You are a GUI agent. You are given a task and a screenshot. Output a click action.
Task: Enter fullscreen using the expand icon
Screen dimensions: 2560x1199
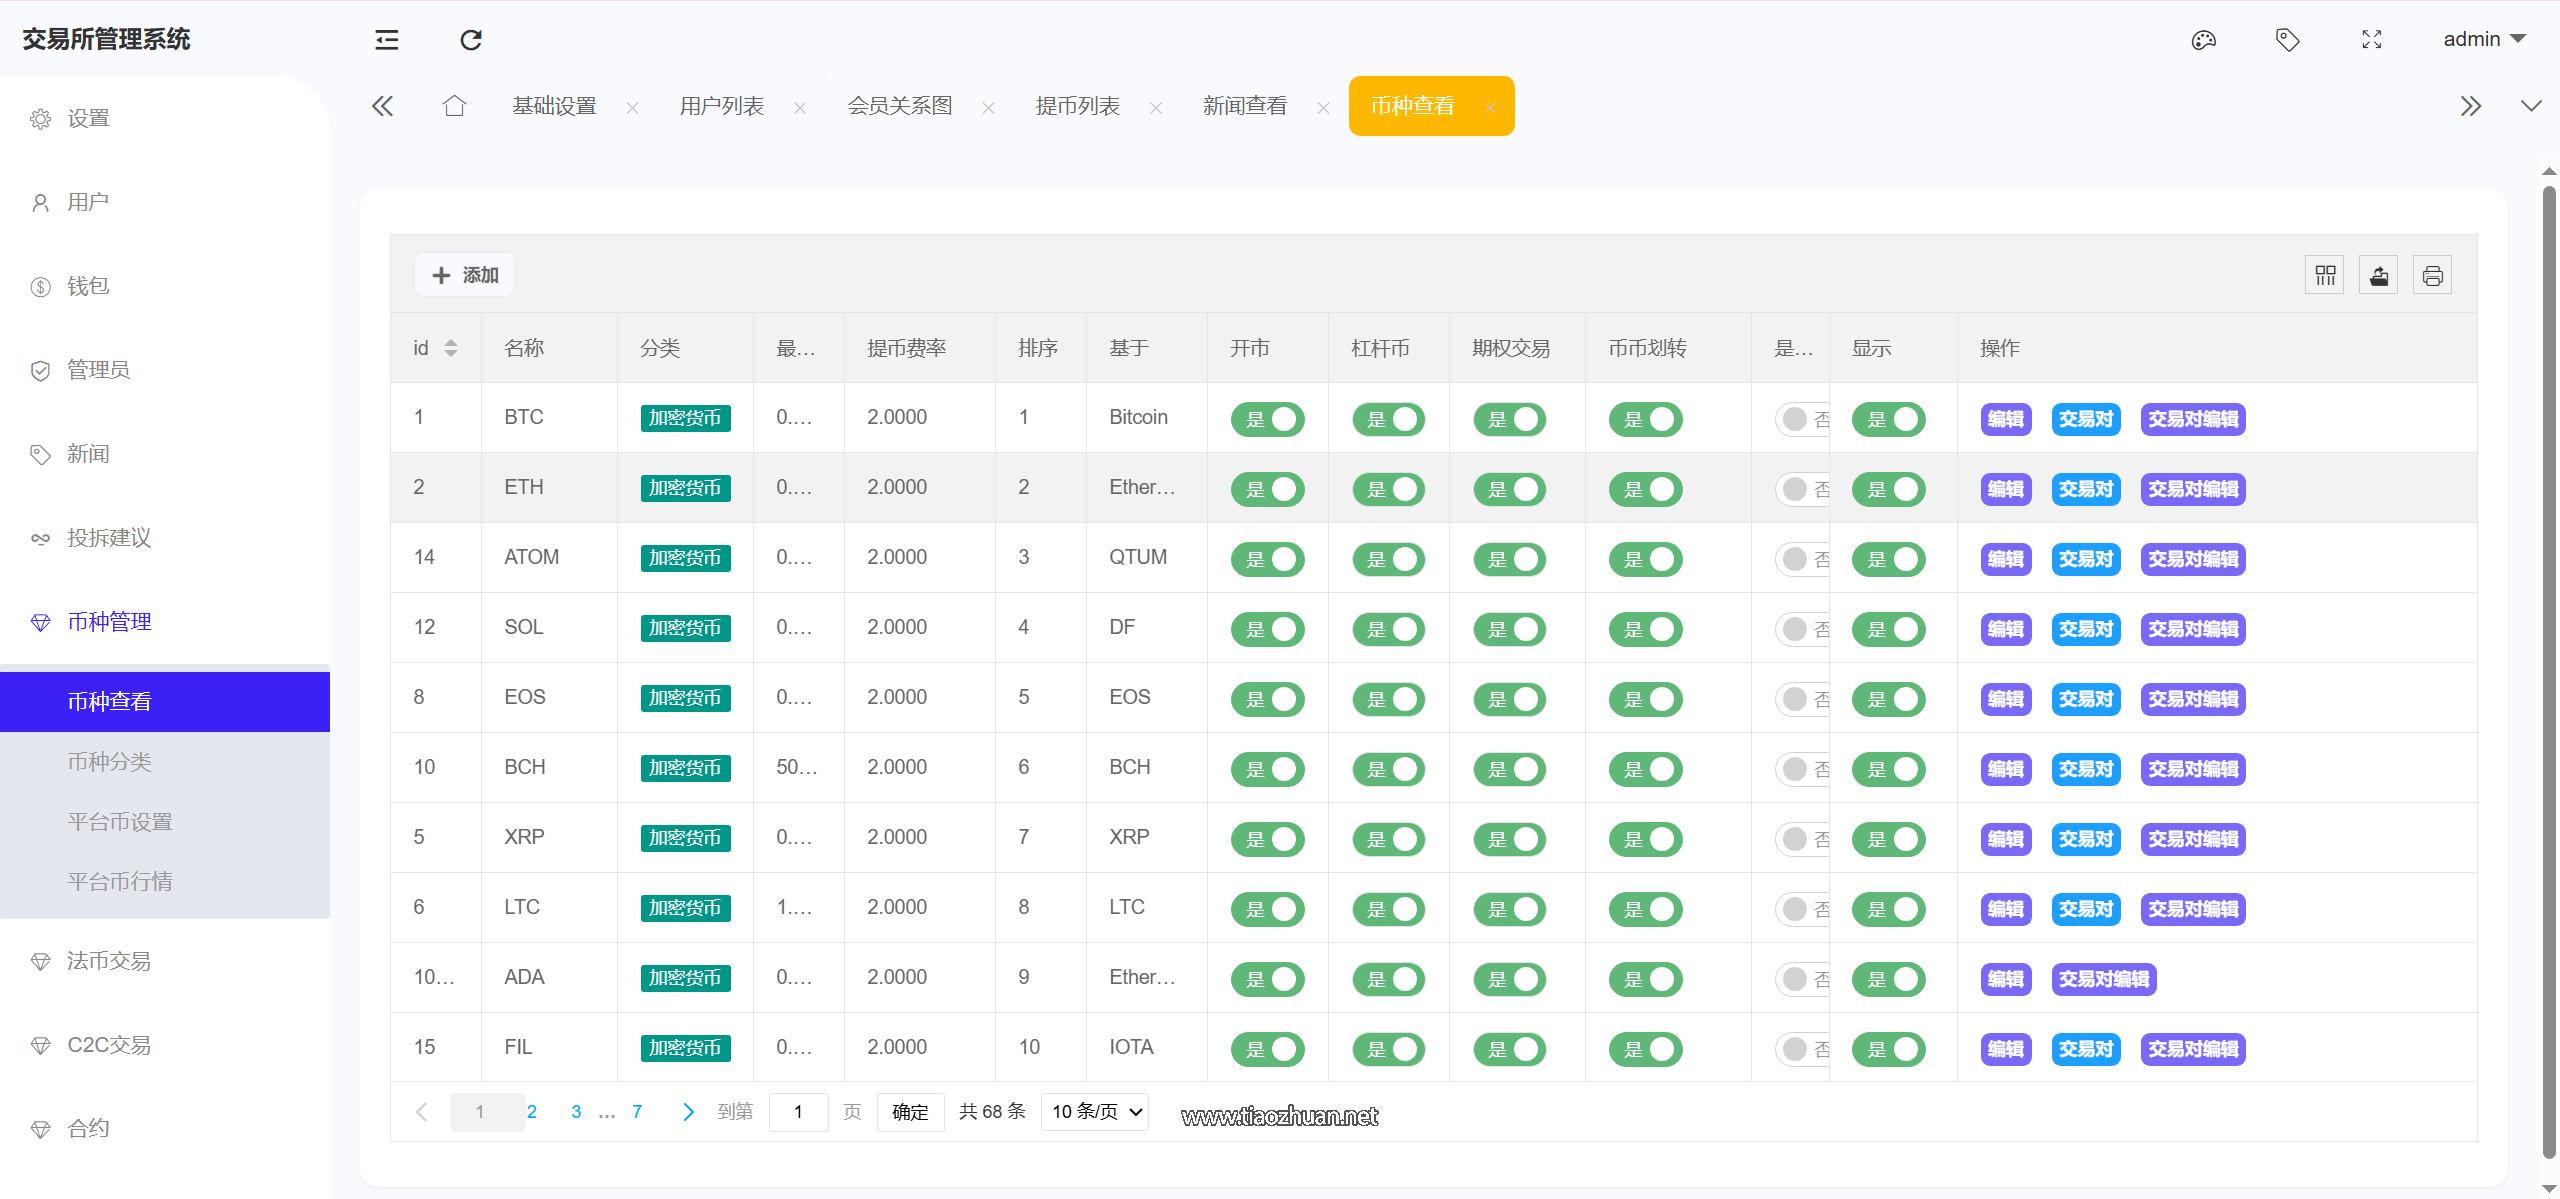coord(2371,40)
